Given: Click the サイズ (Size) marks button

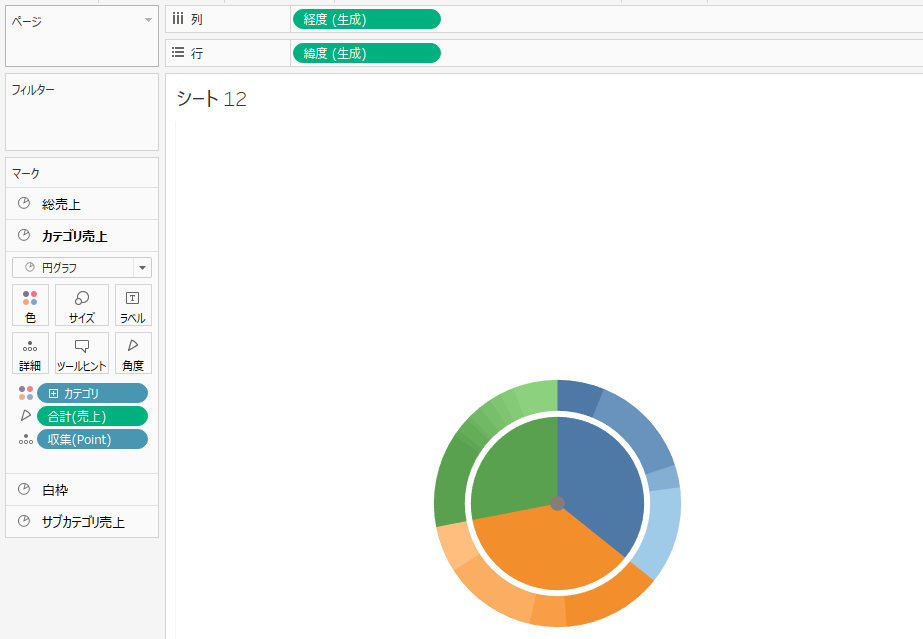Looking at the screenshot, I should (x=82, y=304).
